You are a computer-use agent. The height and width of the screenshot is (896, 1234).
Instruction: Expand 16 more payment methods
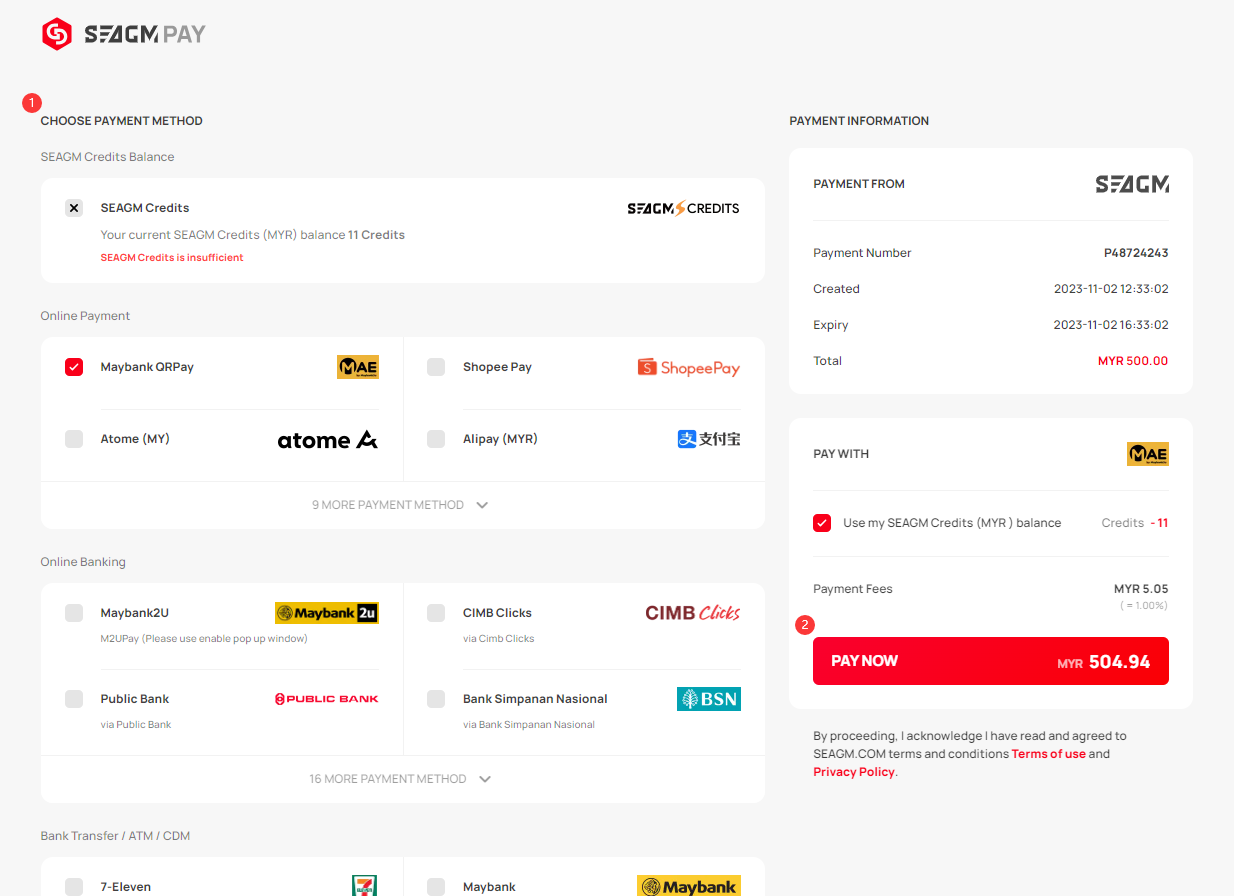tap(402, 779)
